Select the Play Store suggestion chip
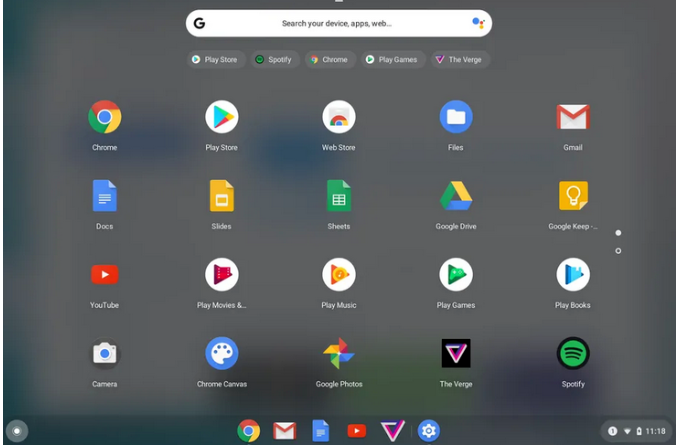 coord(216,60)
